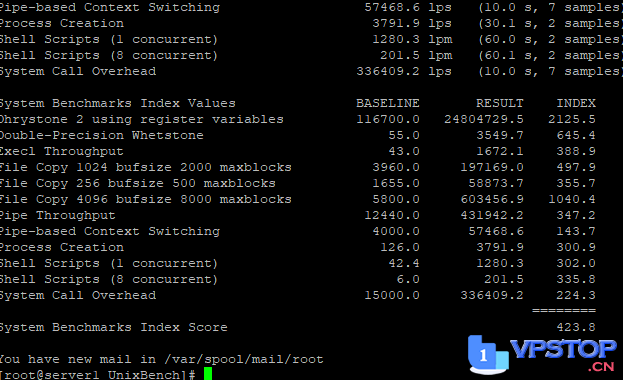Click the System Benchmarks Index Score label
Image resolution: width=623 pixels, height=380 pixels.
114,327
